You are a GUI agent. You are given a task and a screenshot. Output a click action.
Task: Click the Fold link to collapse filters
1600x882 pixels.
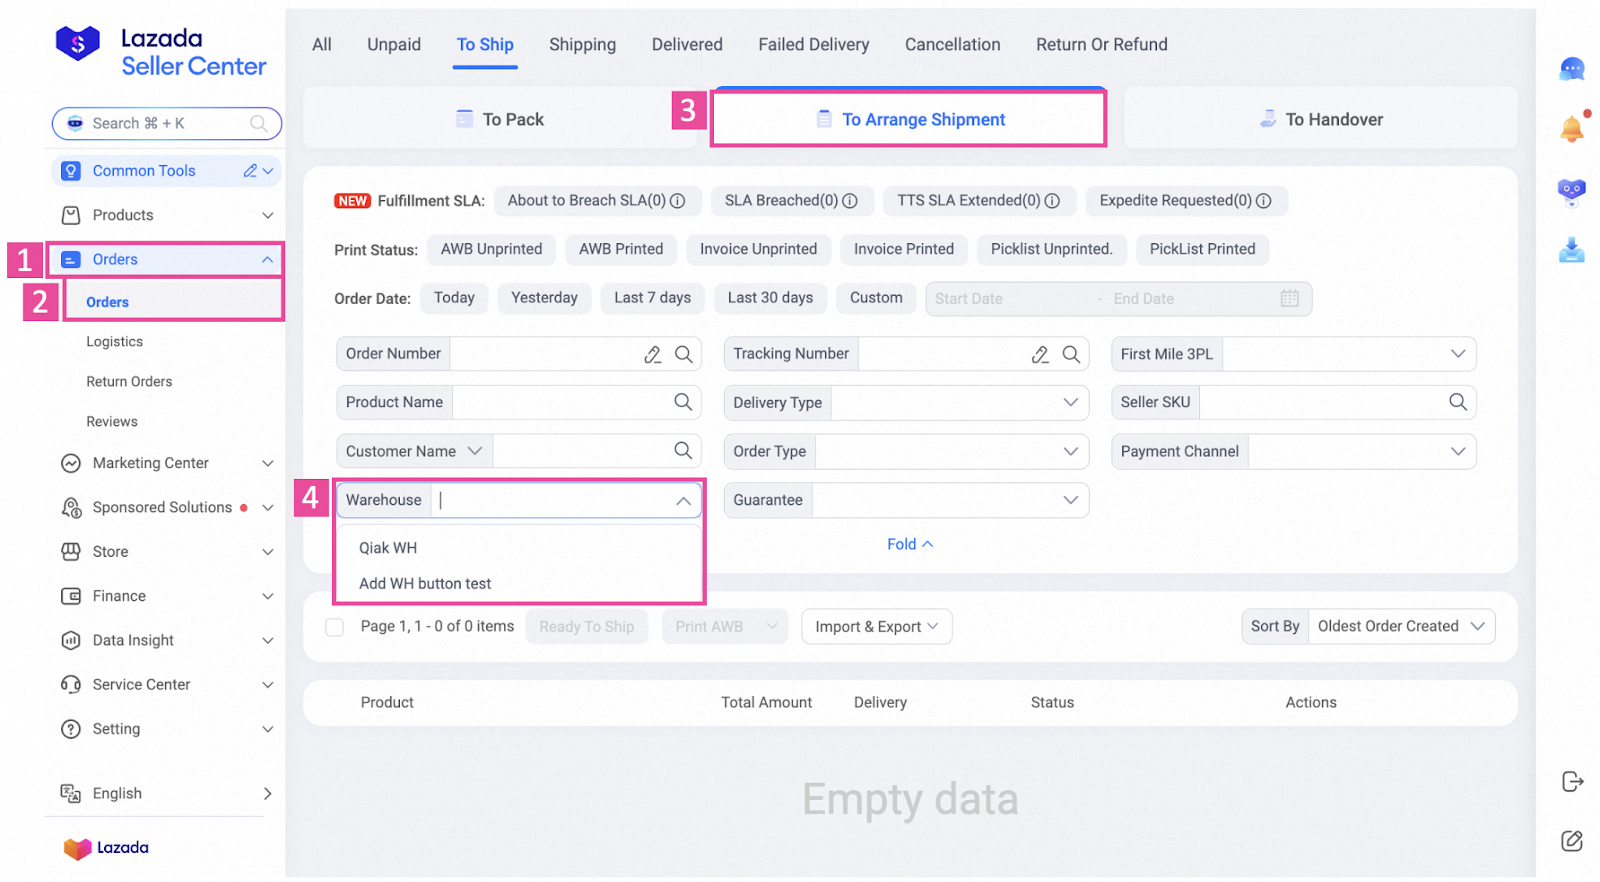[x=909, y=544]
